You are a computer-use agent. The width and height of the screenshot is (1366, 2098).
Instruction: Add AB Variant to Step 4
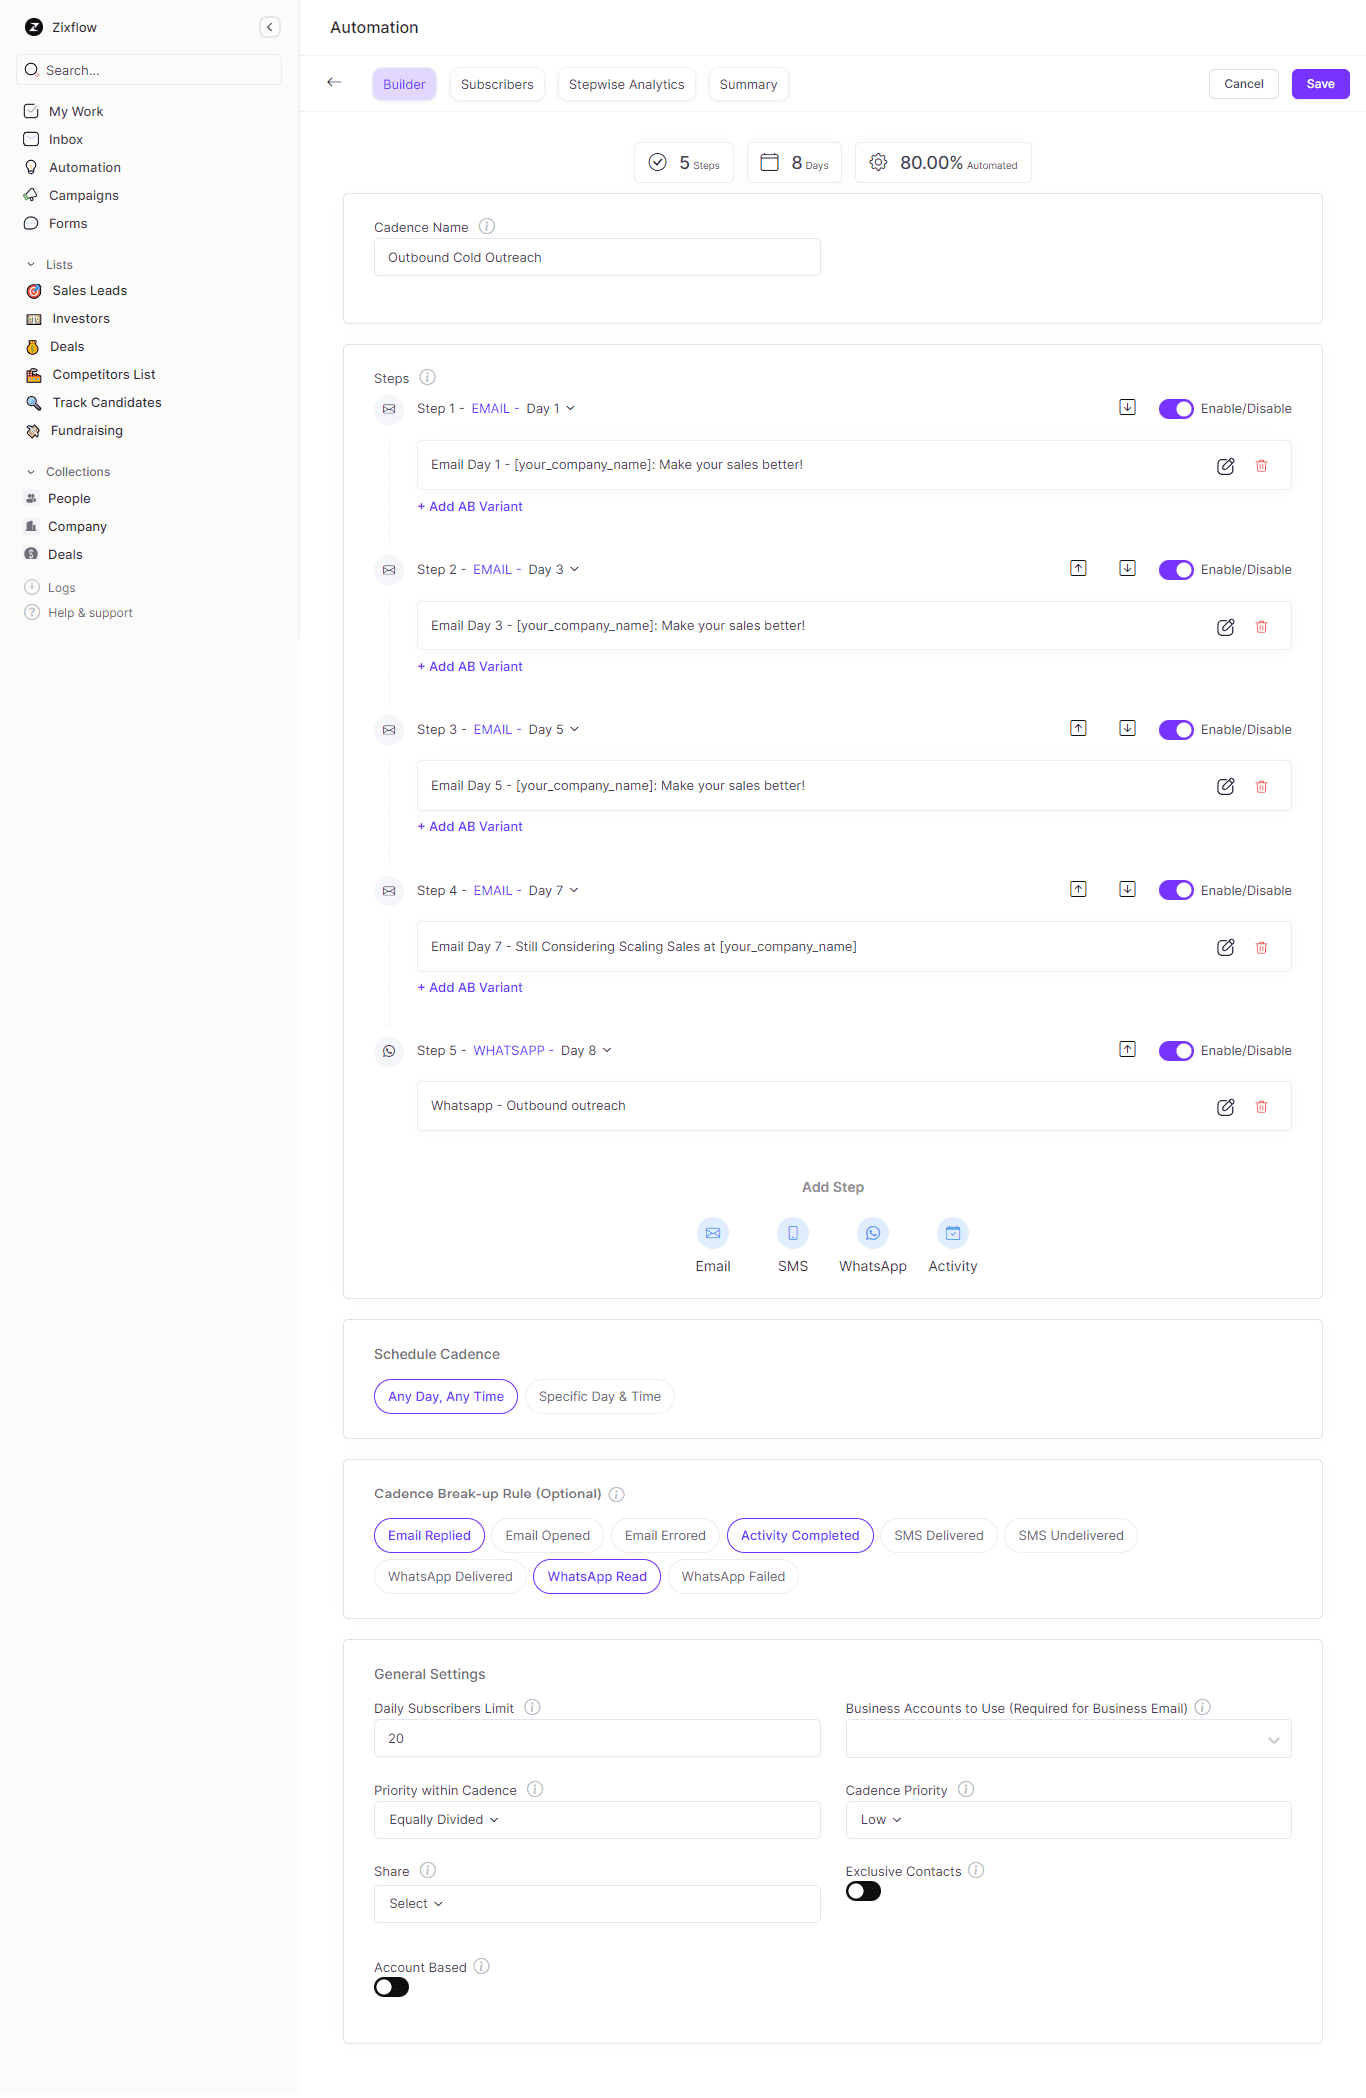pos(470,987)
